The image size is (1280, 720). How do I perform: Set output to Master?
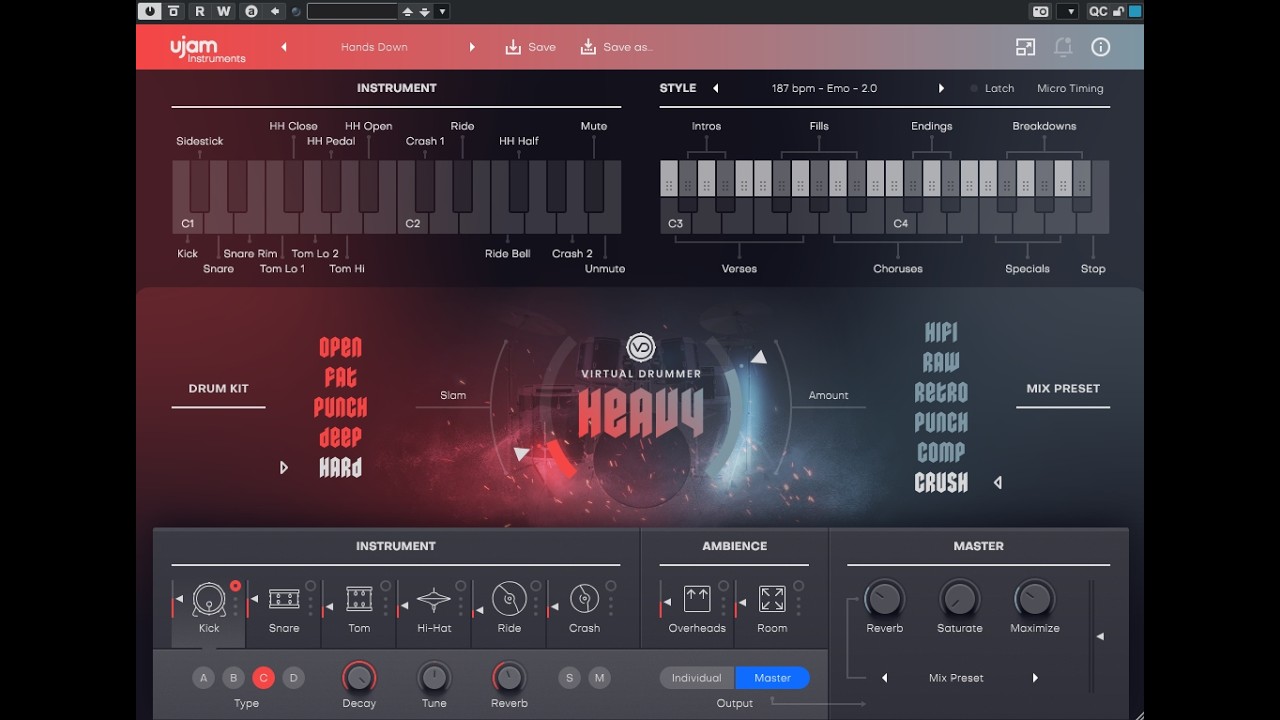tap(772, 678)
